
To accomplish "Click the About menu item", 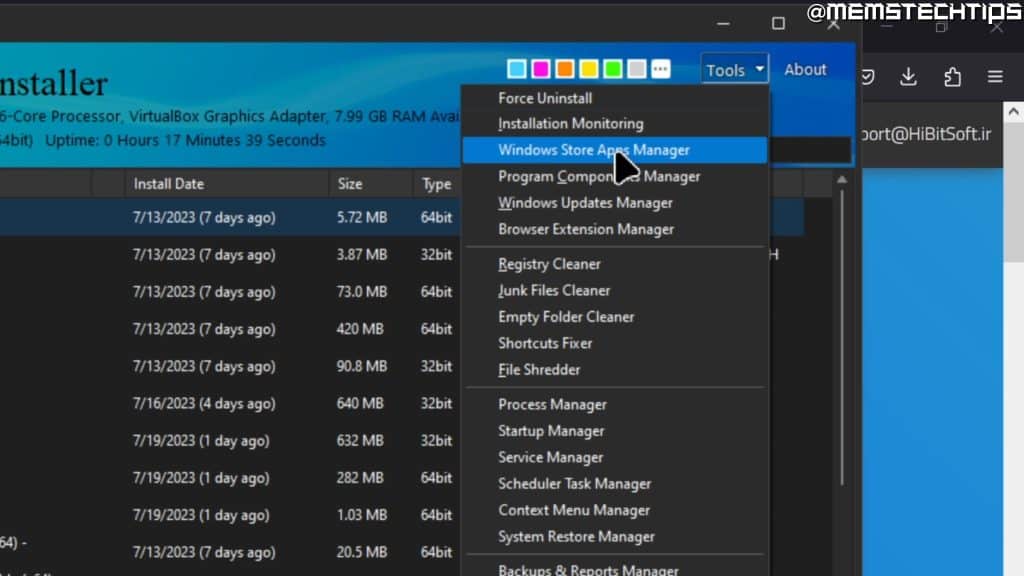I will tap(804, 69).
